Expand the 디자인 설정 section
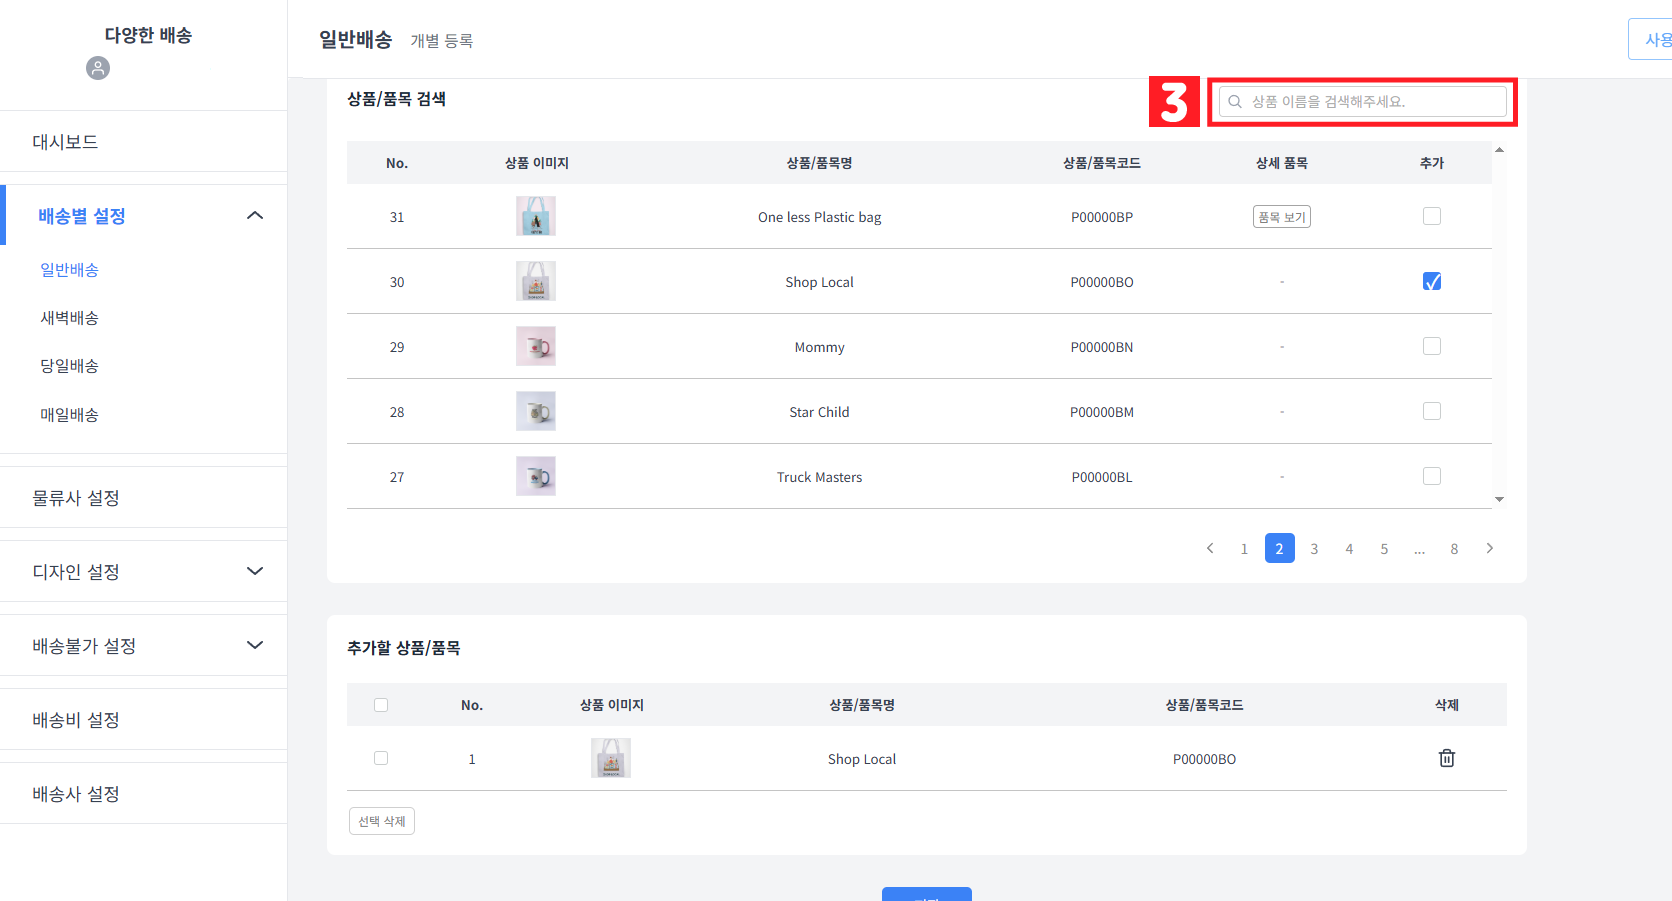Viewport: 1672px width, 901px height. pyautogui.click(x=255, y=571)
